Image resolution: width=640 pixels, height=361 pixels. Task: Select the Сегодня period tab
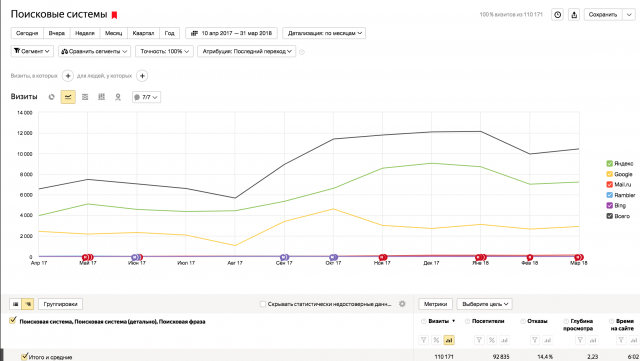click(x=27, y=33)
